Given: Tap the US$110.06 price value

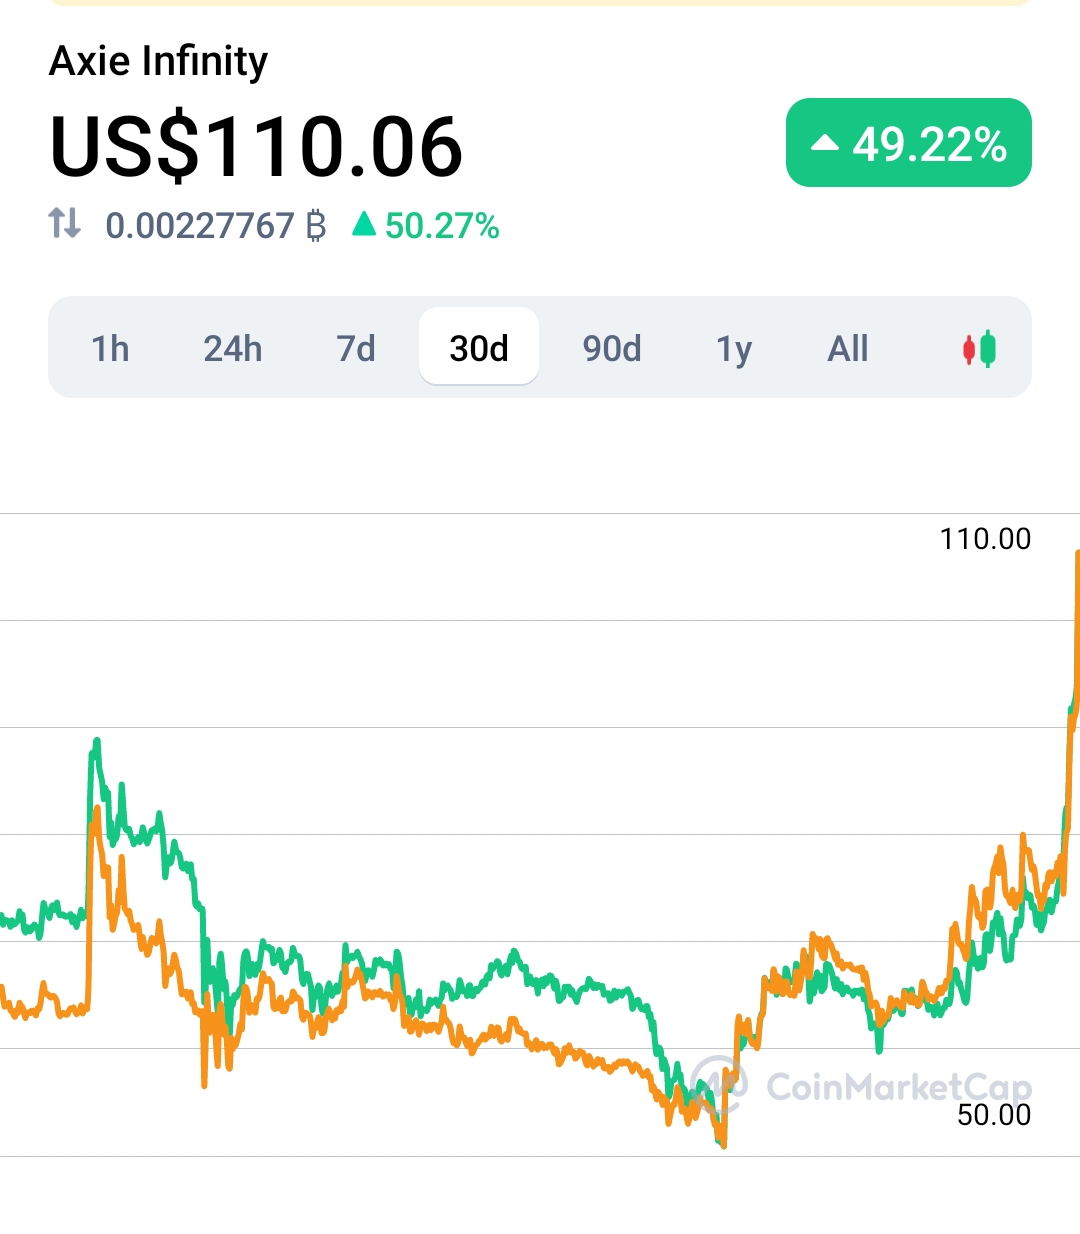Looking at the screenshot, I should pos(256,147).
